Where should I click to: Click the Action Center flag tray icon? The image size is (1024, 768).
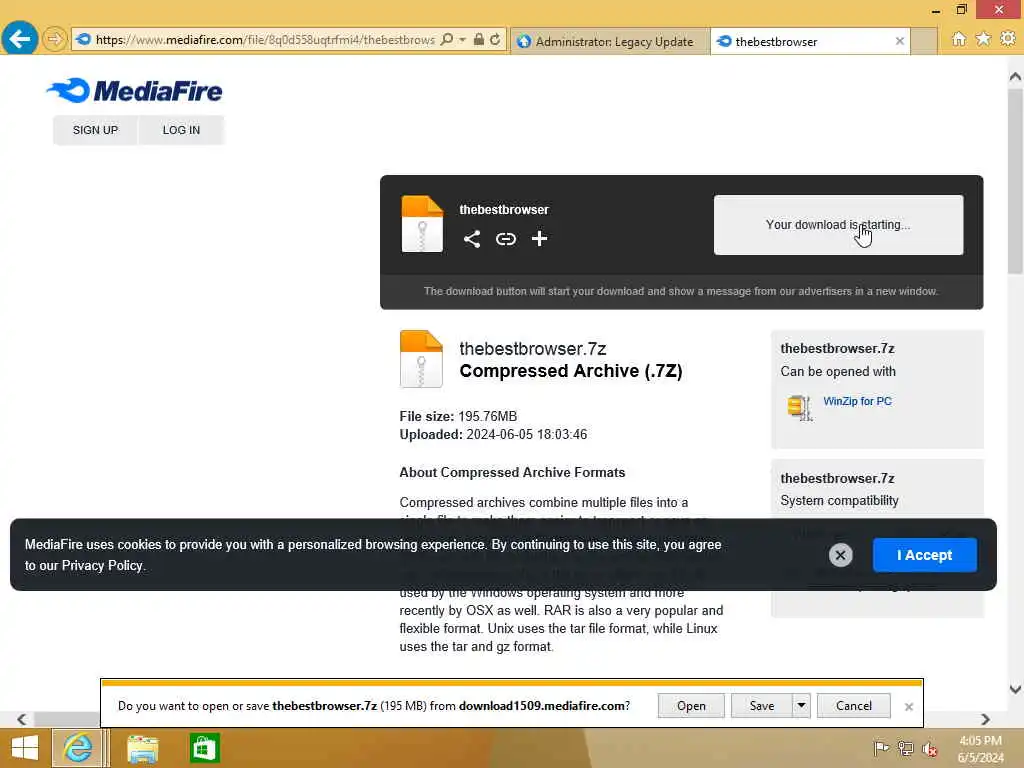881,748
